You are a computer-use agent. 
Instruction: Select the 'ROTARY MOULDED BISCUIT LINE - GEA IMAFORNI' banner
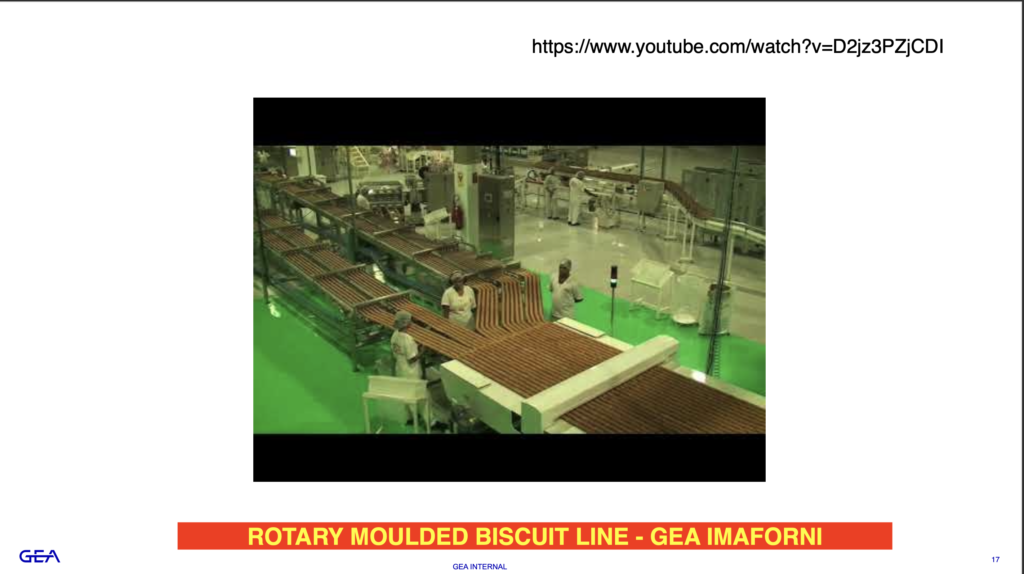534,536
